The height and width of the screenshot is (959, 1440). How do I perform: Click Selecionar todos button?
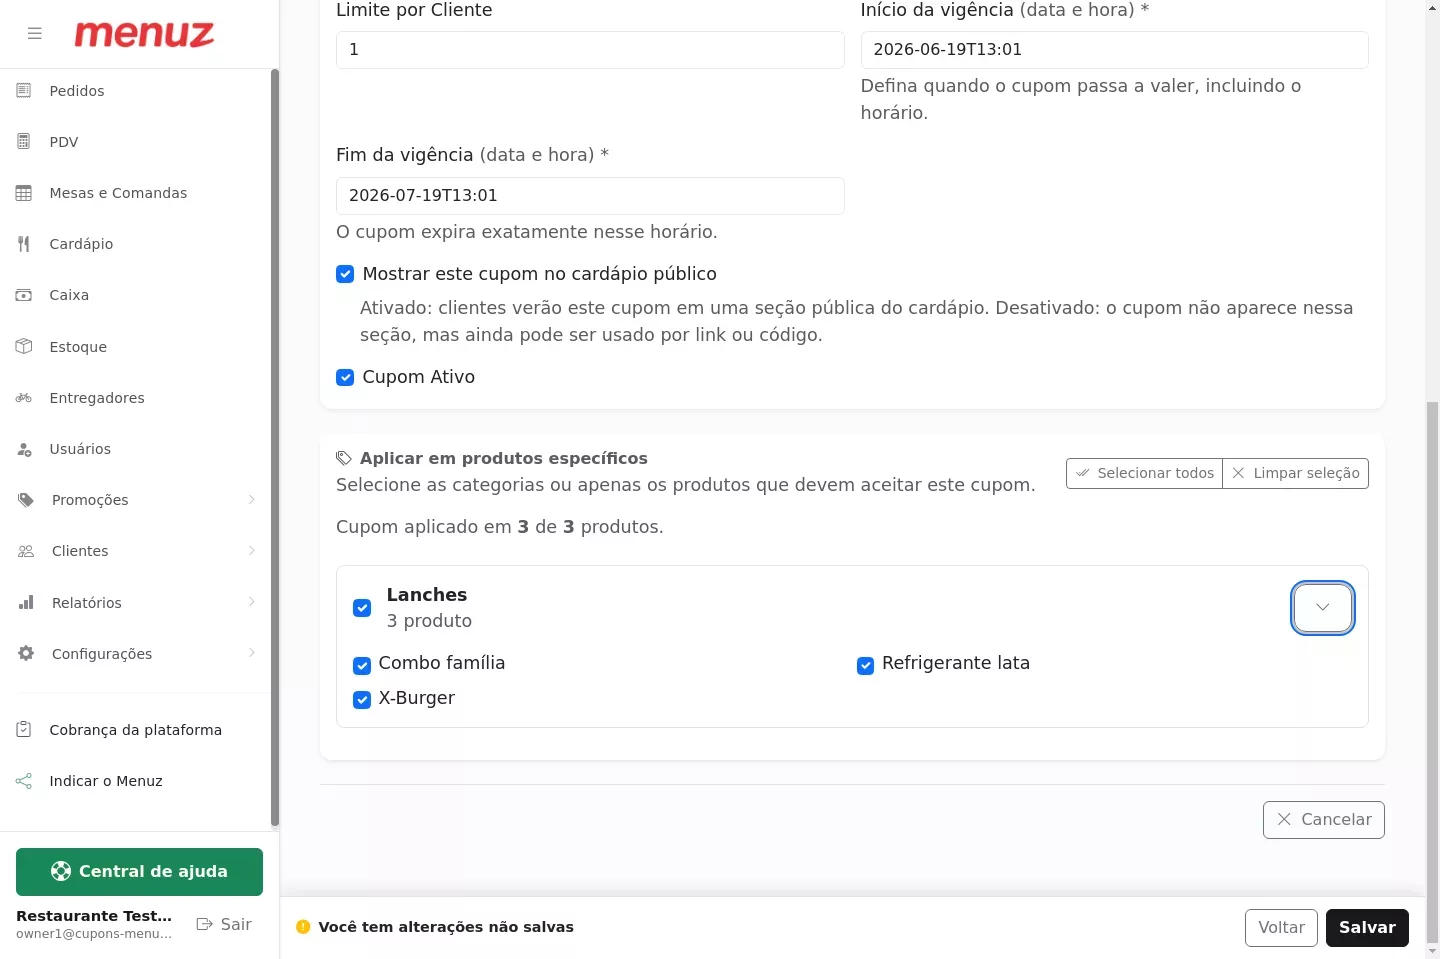[x=1144, y=473]
